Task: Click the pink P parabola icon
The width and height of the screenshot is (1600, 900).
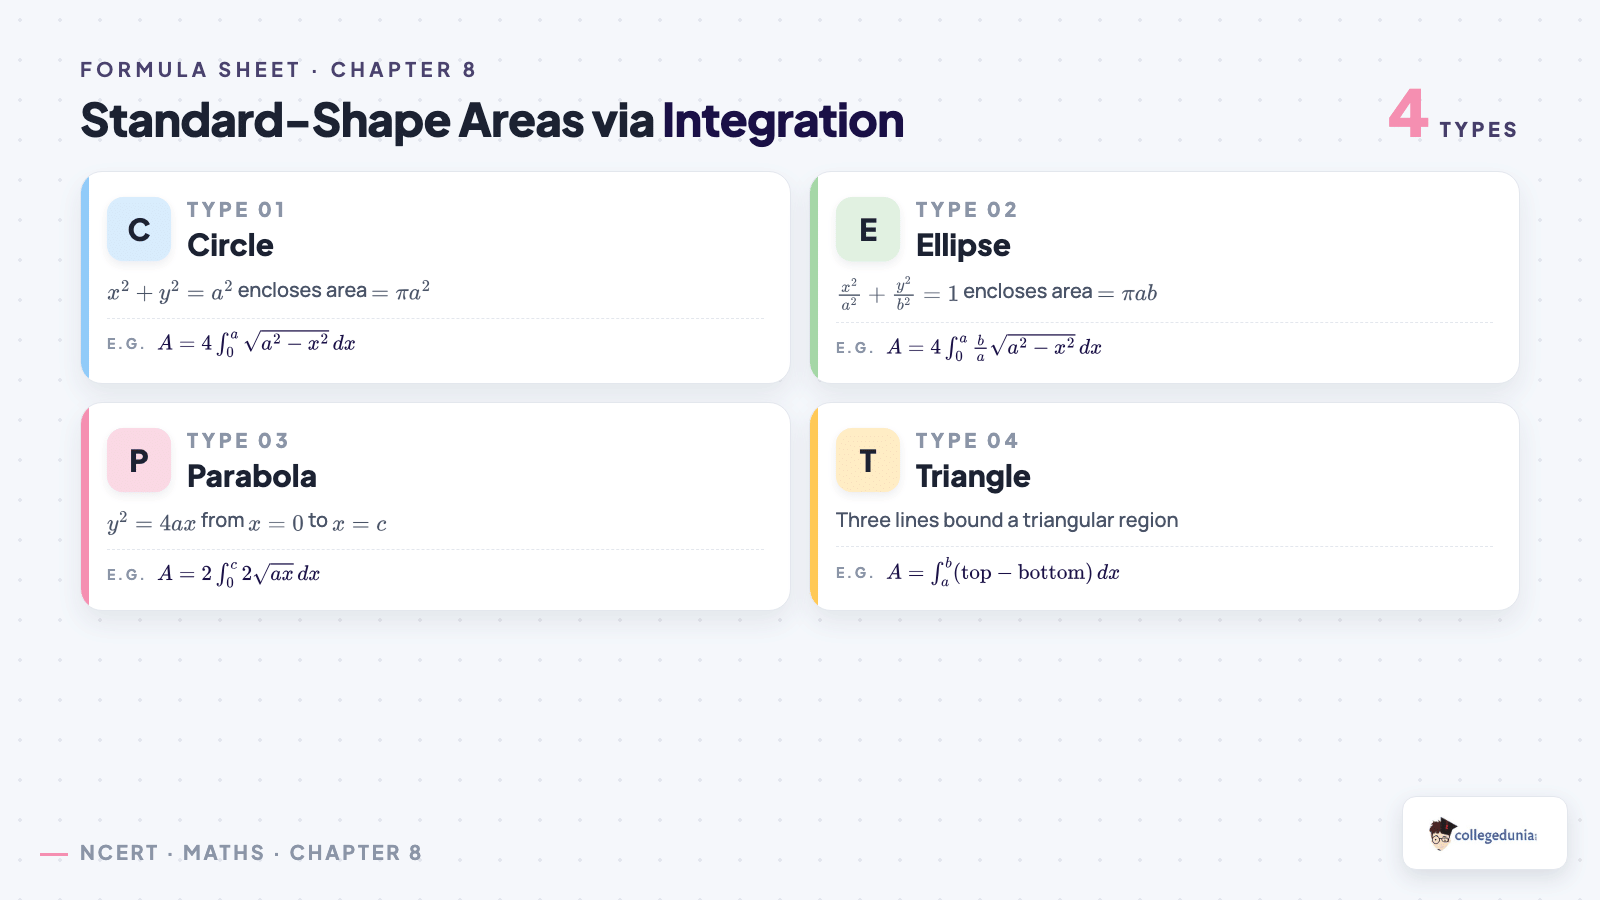Action: [x=139, y=460]
